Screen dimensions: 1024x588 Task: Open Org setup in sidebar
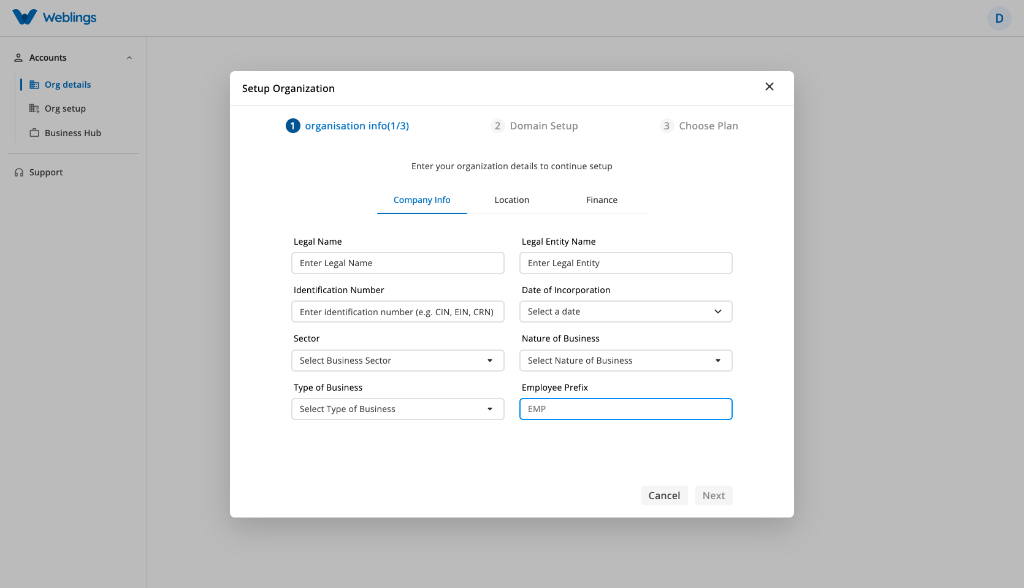click(x=65, y=108)
